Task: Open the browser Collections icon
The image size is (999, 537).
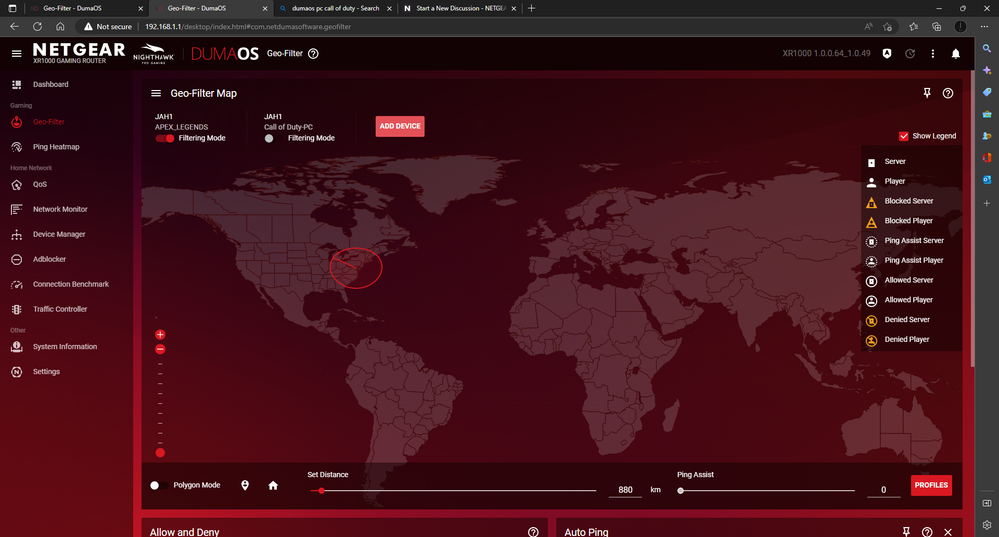Action: (937, 27)
